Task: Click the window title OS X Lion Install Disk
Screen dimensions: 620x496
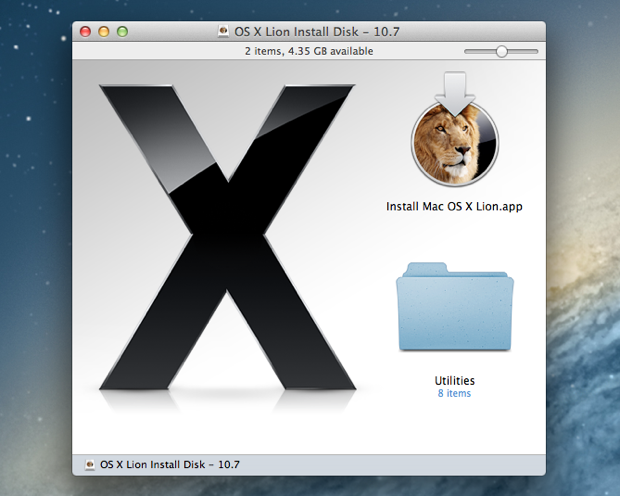Action: 317,32
